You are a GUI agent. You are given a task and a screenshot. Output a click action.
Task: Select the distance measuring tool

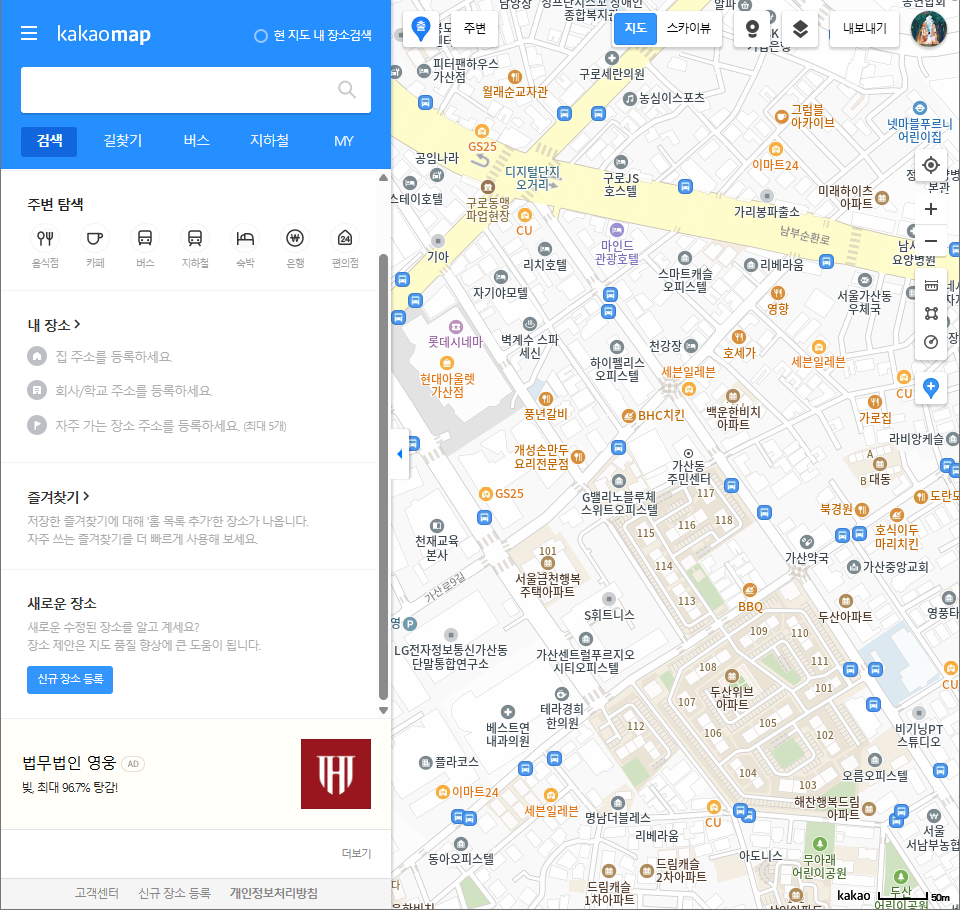pyautogui.click(x=931, y=285)
